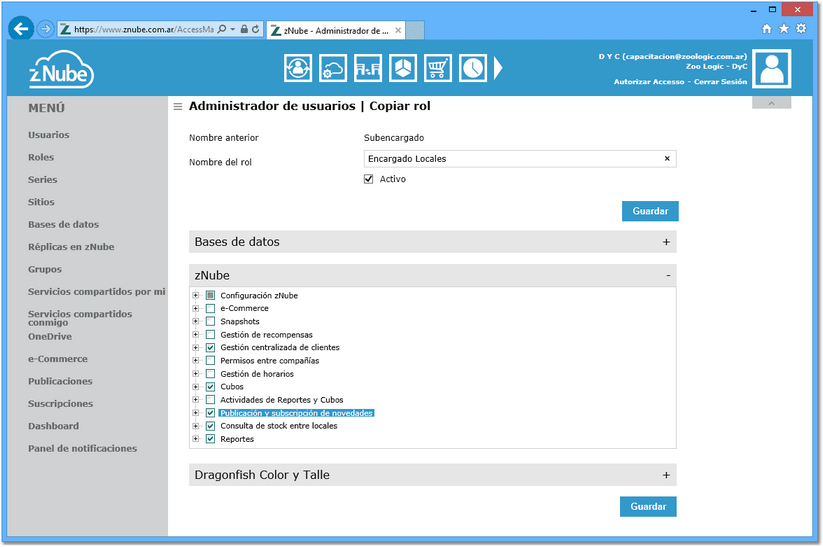Open the stores icon in header
The image size is (823, 547).
pyautogui.click(x=368, y=68)
